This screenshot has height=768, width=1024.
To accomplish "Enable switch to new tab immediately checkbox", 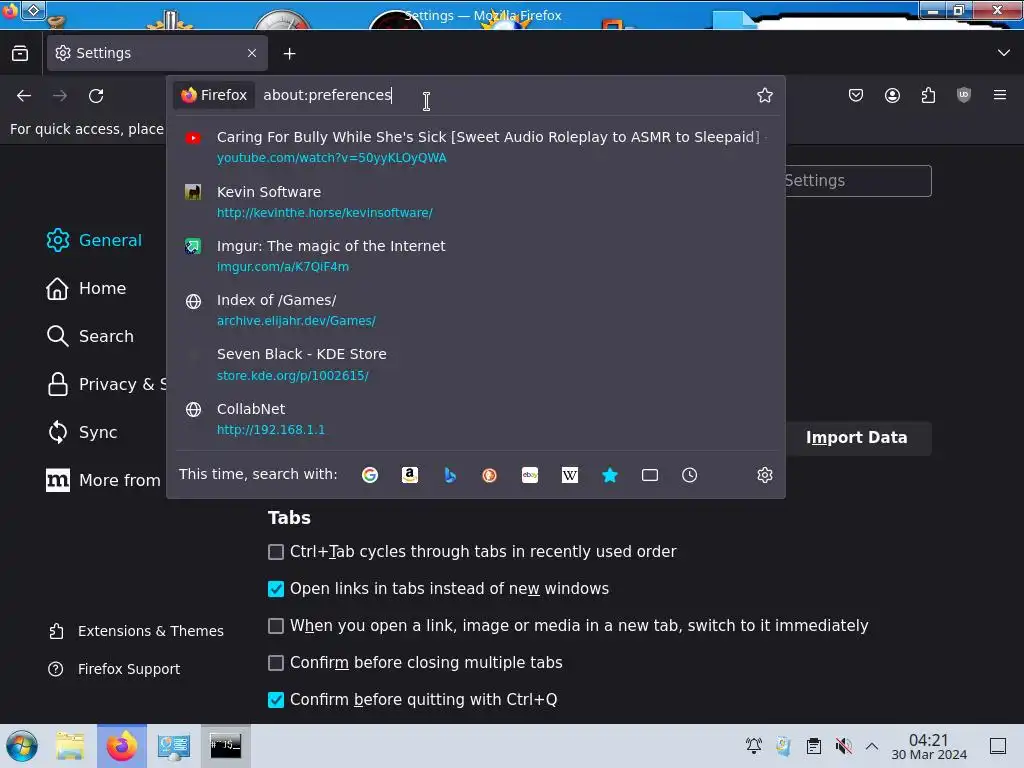I will coord(276,626).
